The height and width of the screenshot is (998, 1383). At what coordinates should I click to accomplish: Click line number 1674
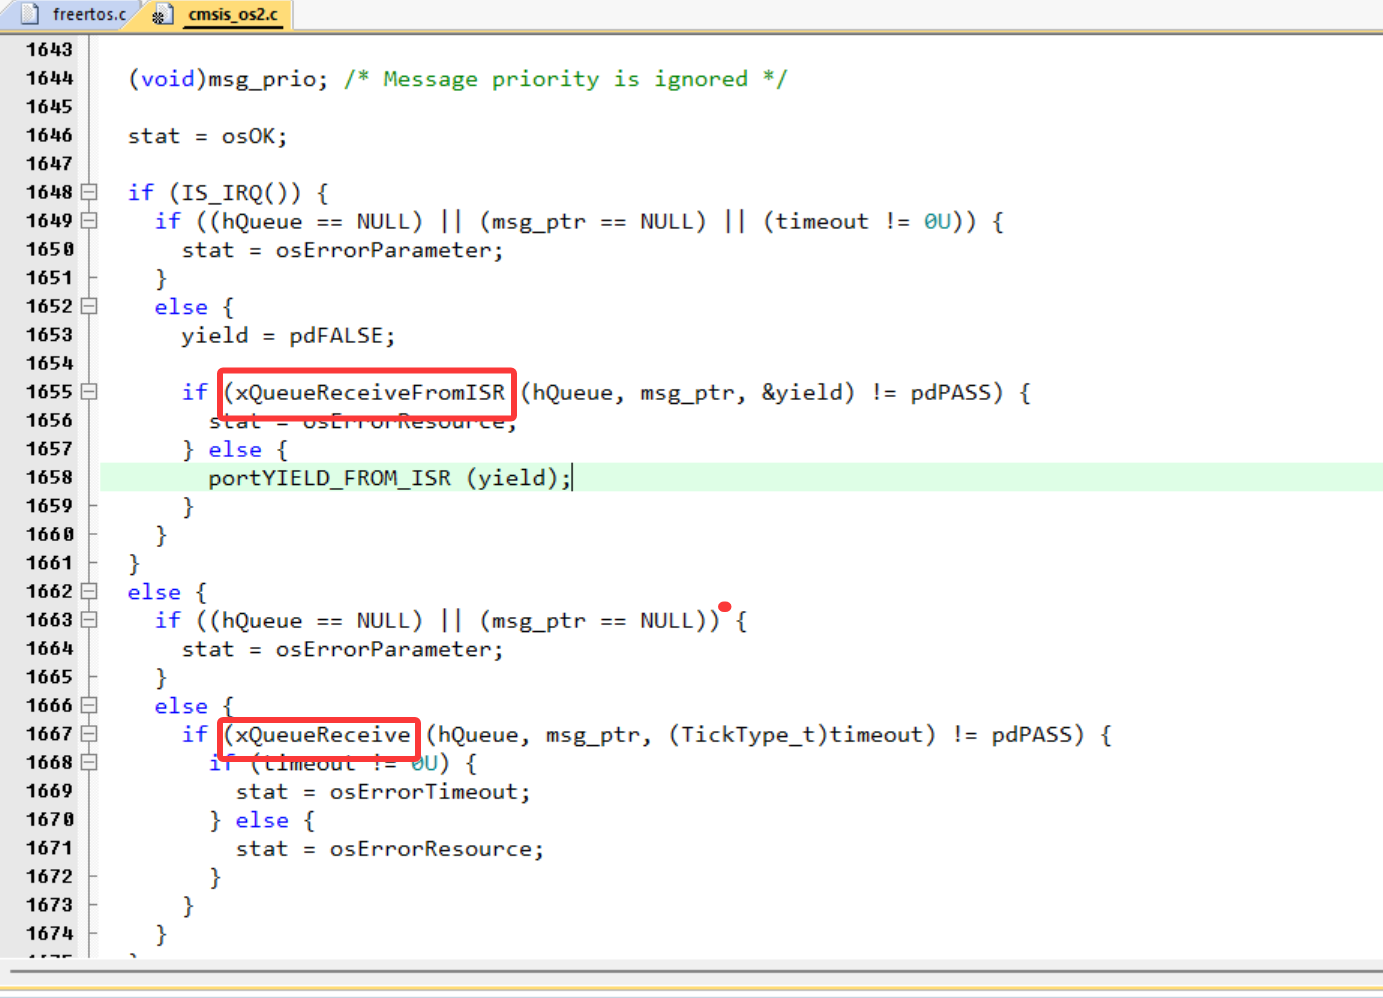(x=50, y=933)
